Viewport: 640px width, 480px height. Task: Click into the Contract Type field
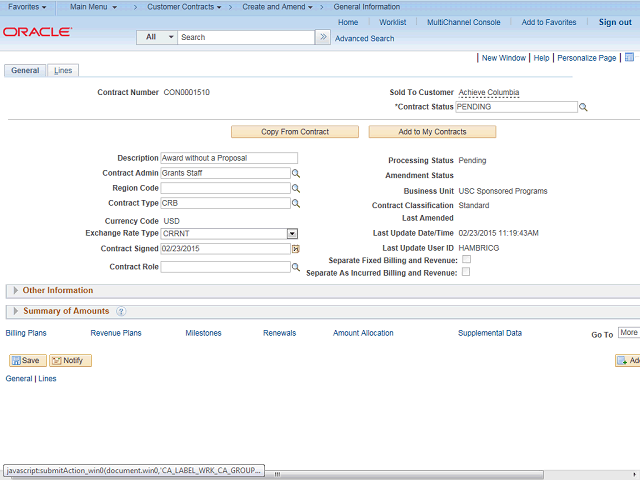pyautogui.click(x=225, y=203)
